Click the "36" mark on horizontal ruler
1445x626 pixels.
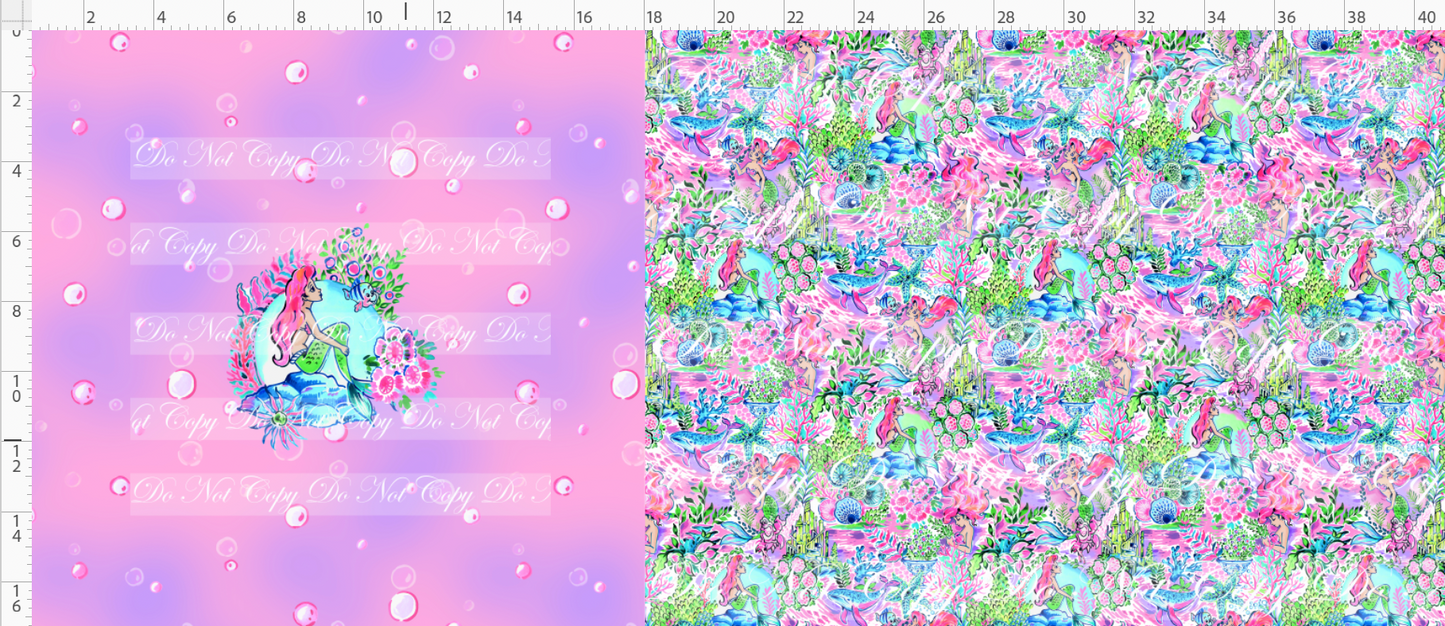1286,18
